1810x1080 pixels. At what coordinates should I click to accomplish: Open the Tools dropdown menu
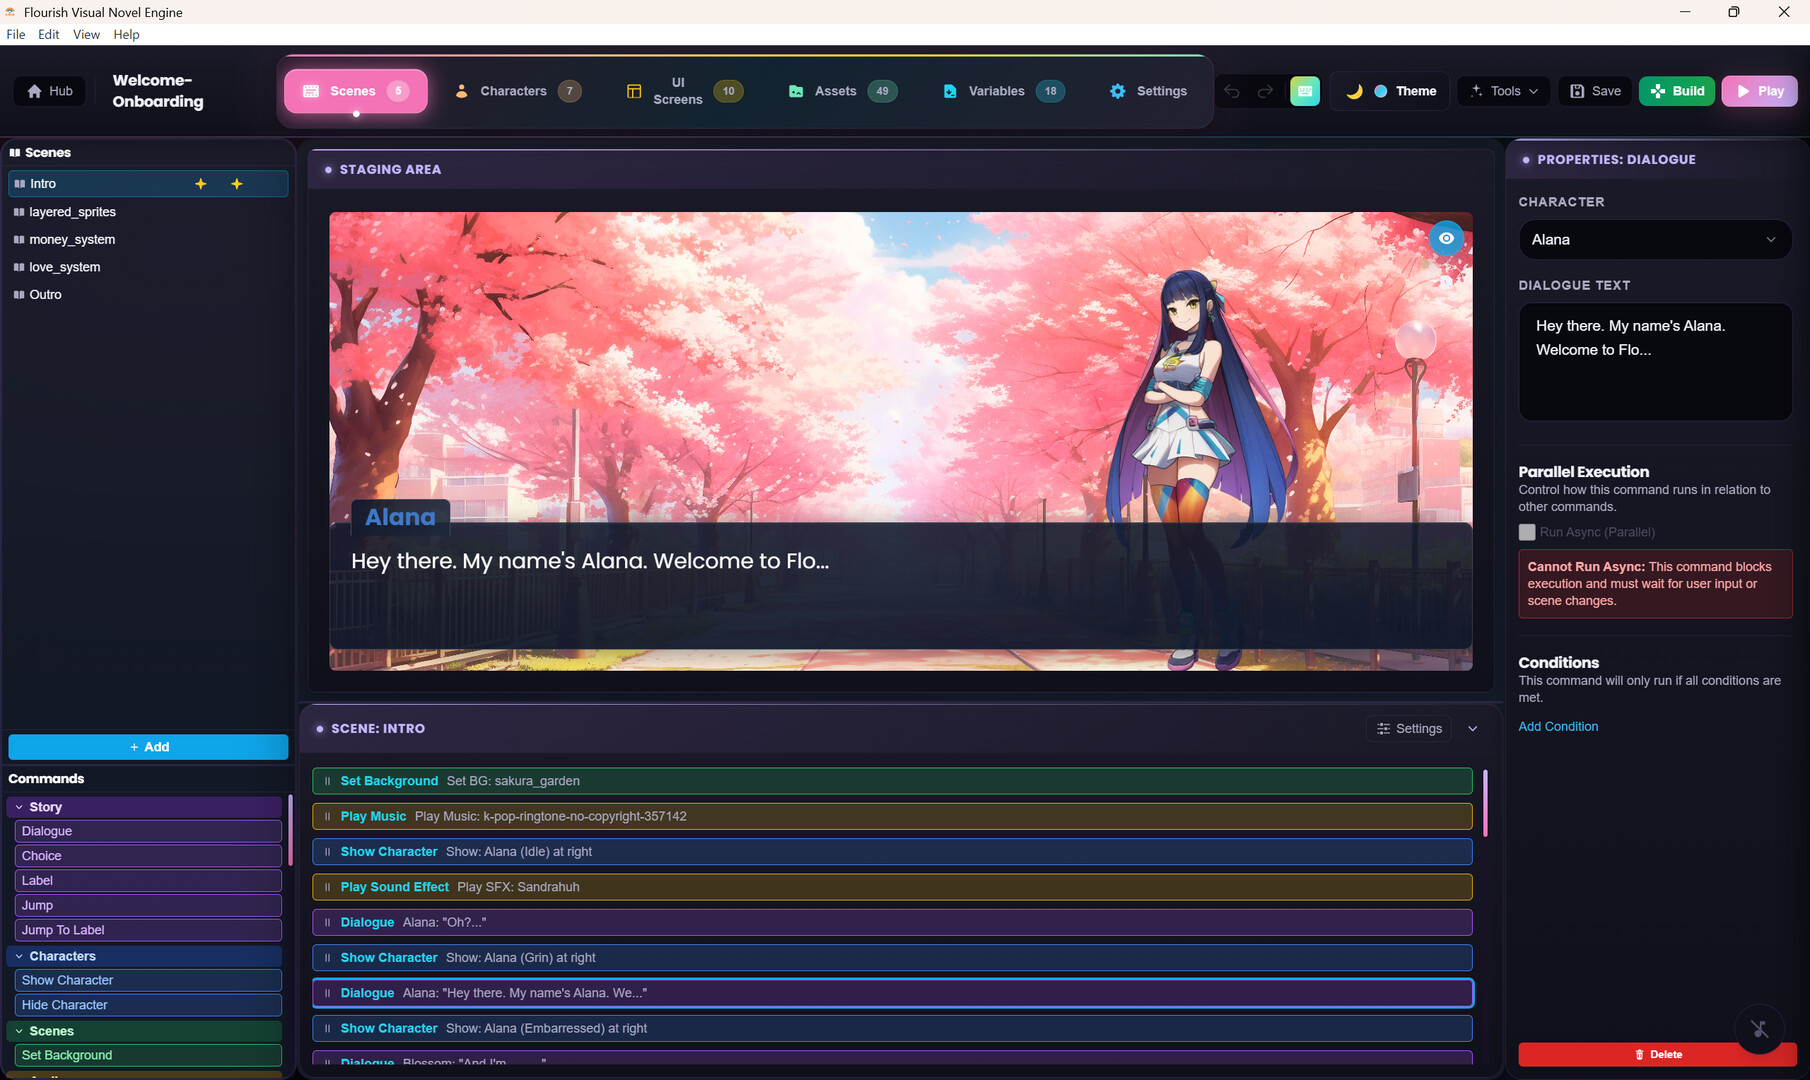click(x=1504, y=91)
